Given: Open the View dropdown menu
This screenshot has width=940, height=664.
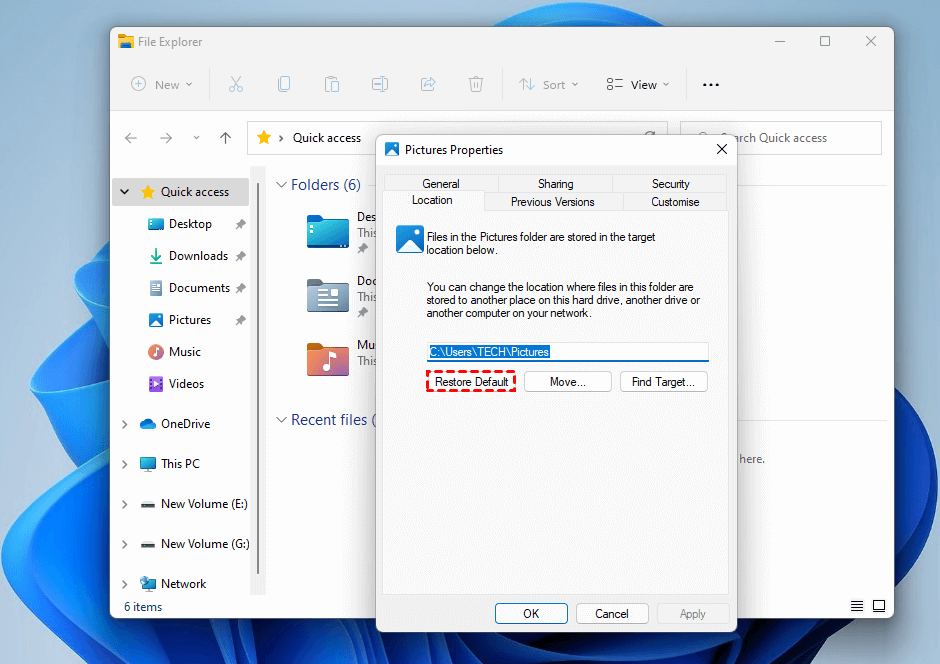Looking at the screenshot, I should pyautogui.click(x=638, y=85).
